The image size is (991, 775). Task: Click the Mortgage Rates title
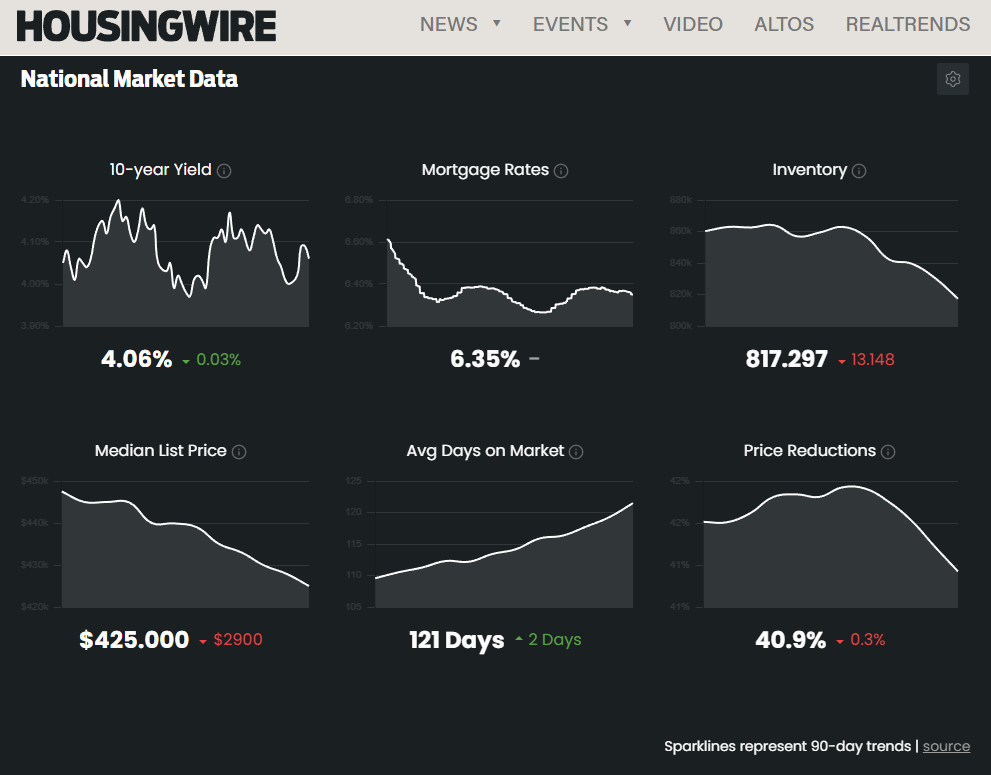pos(485,170)
